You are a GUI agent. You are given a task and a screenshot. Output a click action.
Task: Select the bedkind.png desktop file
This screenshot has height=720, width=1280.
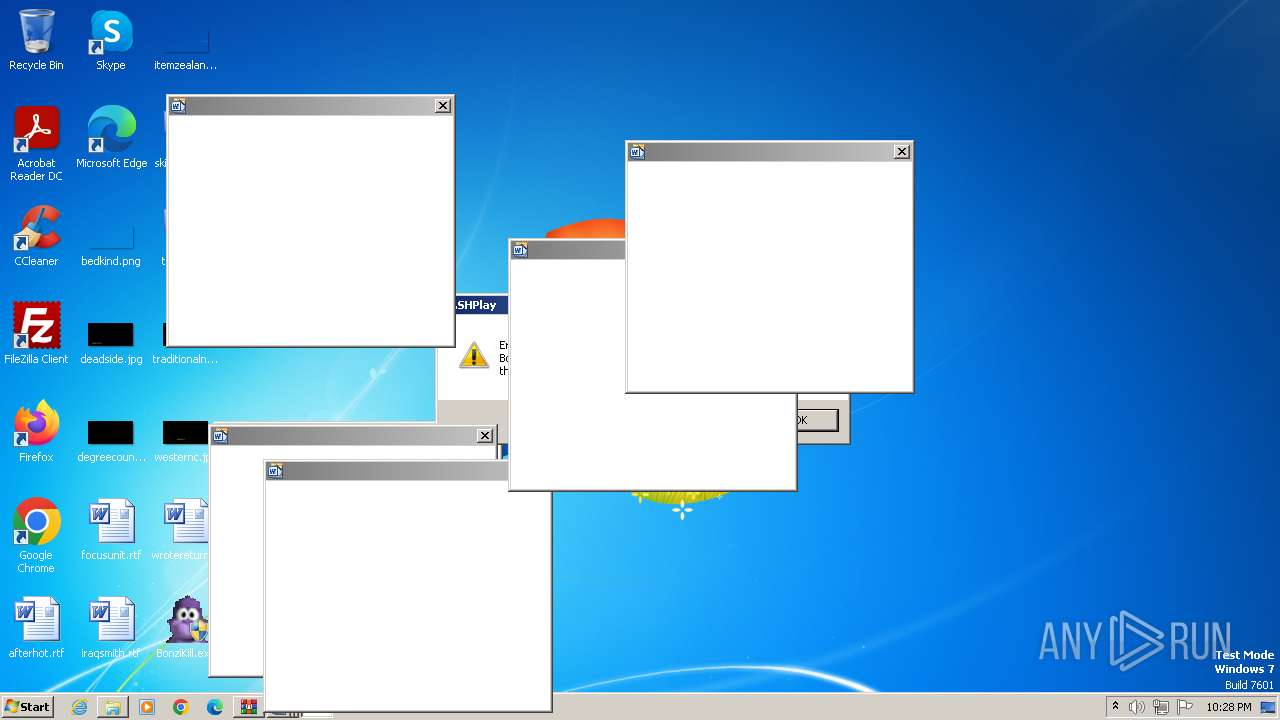(111, 246)
